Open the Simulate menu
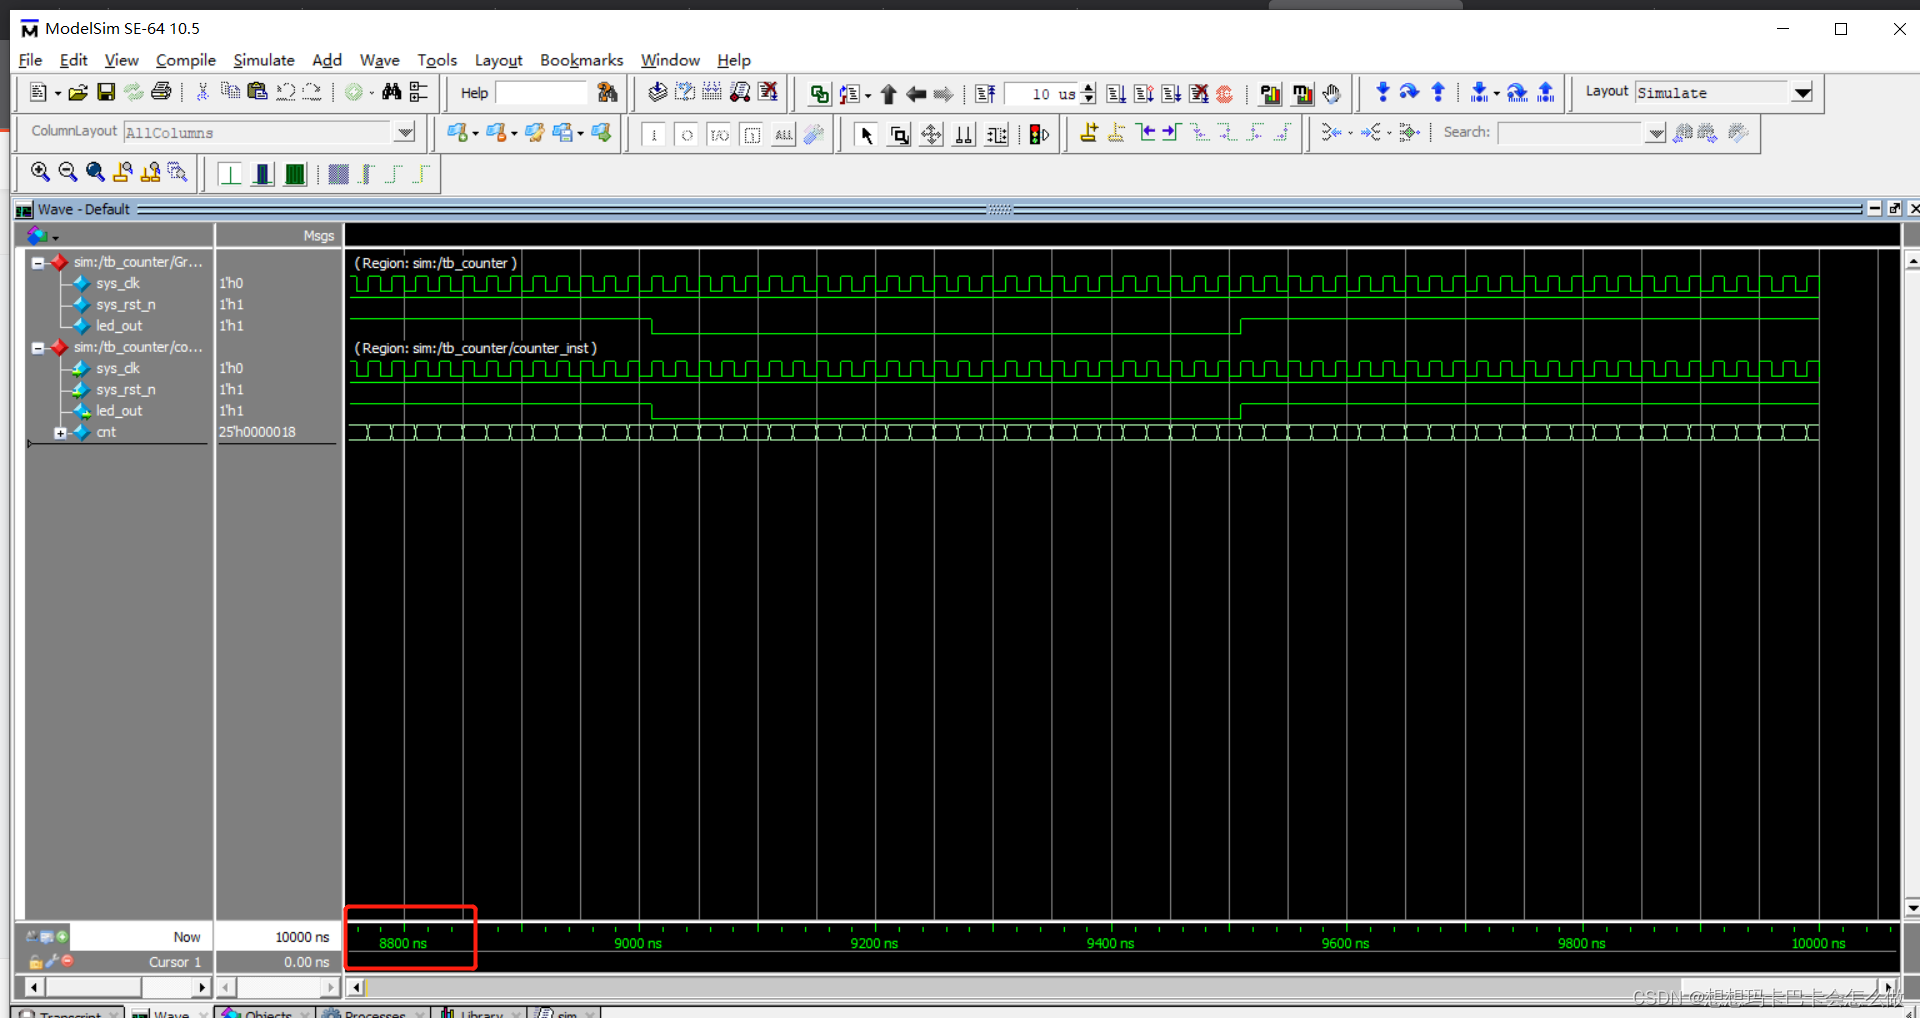The image size is (1920, 1018). [264, 60]
